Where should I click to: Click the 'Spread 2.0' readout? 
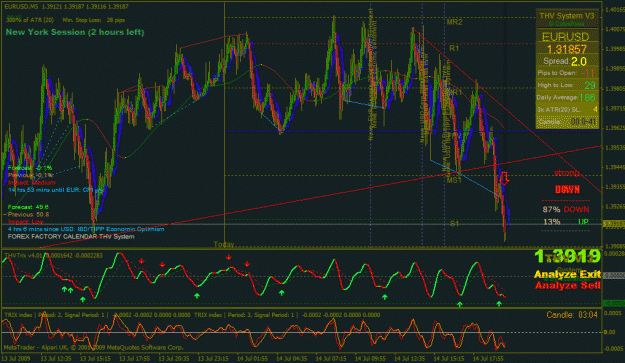(564, 61)
